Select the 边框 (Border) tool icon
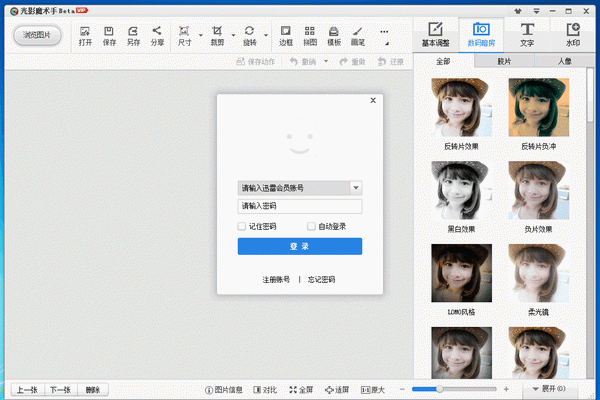 [286, 35]
